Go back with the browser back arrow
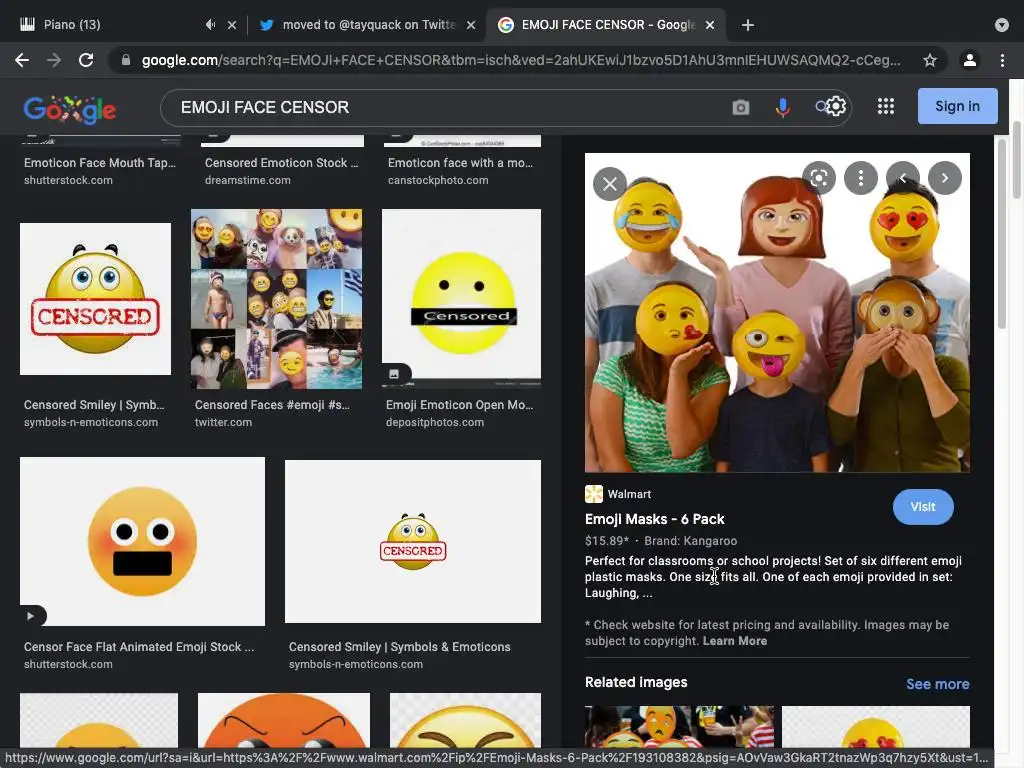This screenshot has height=768, width=1024. (x=22, y=60)
